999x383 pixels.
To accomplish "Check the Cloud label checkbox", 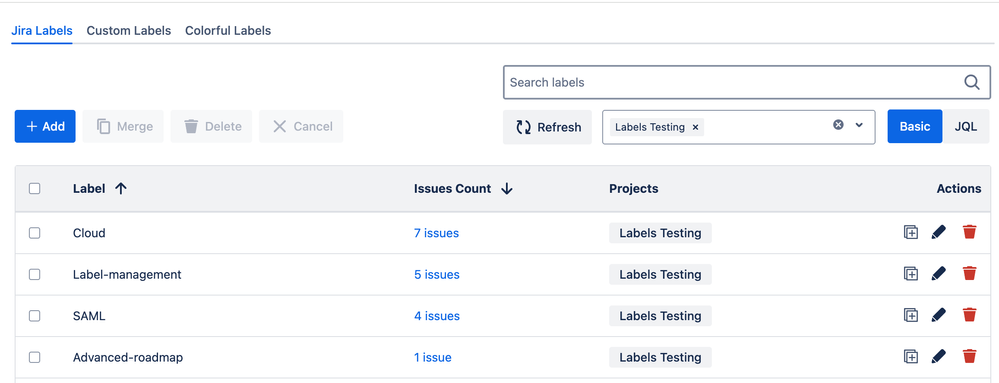I will [x=34, y=233].
